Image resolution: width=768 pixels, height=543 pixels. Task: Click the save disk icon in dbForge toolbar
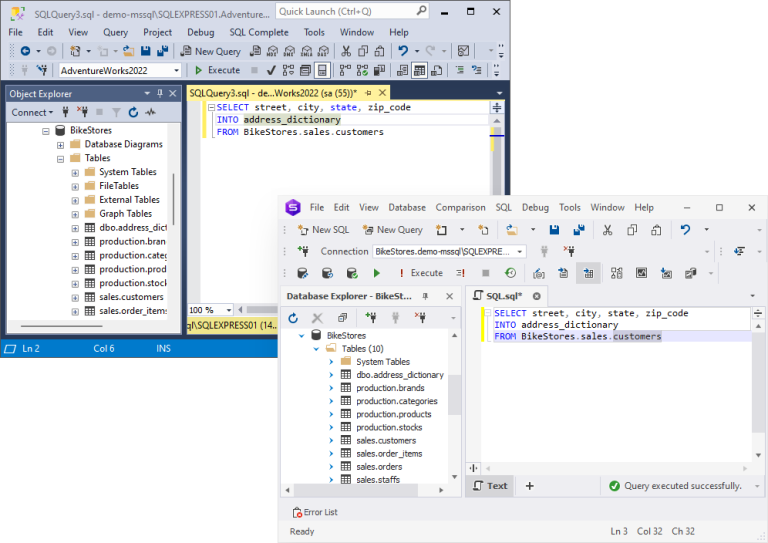554,230
